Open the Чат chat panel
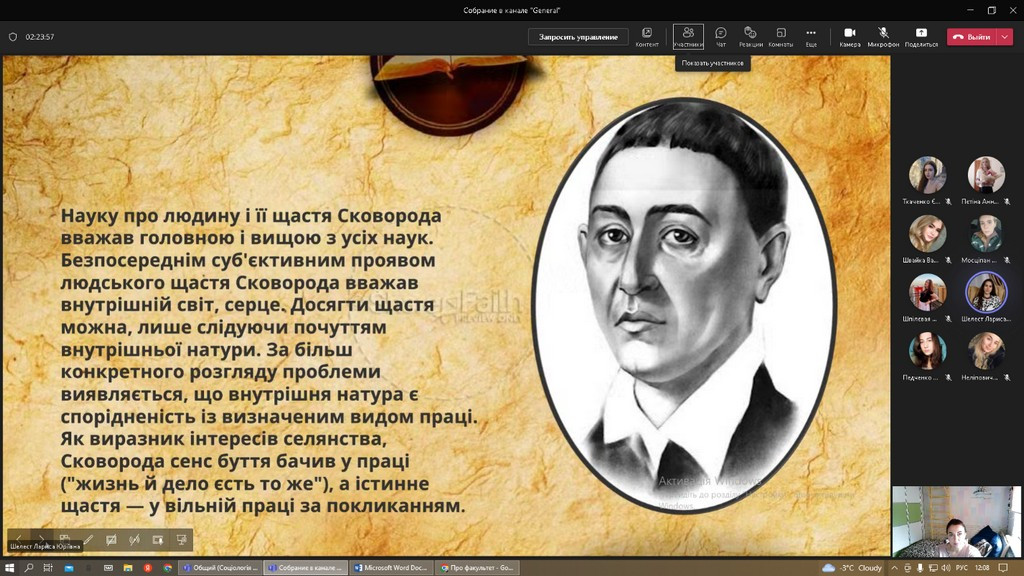This screenshot has width=1024, height=576. point(721,36)
